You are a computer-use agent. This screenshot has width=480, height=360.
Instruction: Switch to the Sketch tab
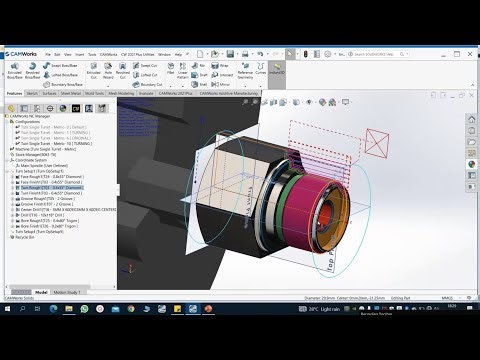coord(32,94)
